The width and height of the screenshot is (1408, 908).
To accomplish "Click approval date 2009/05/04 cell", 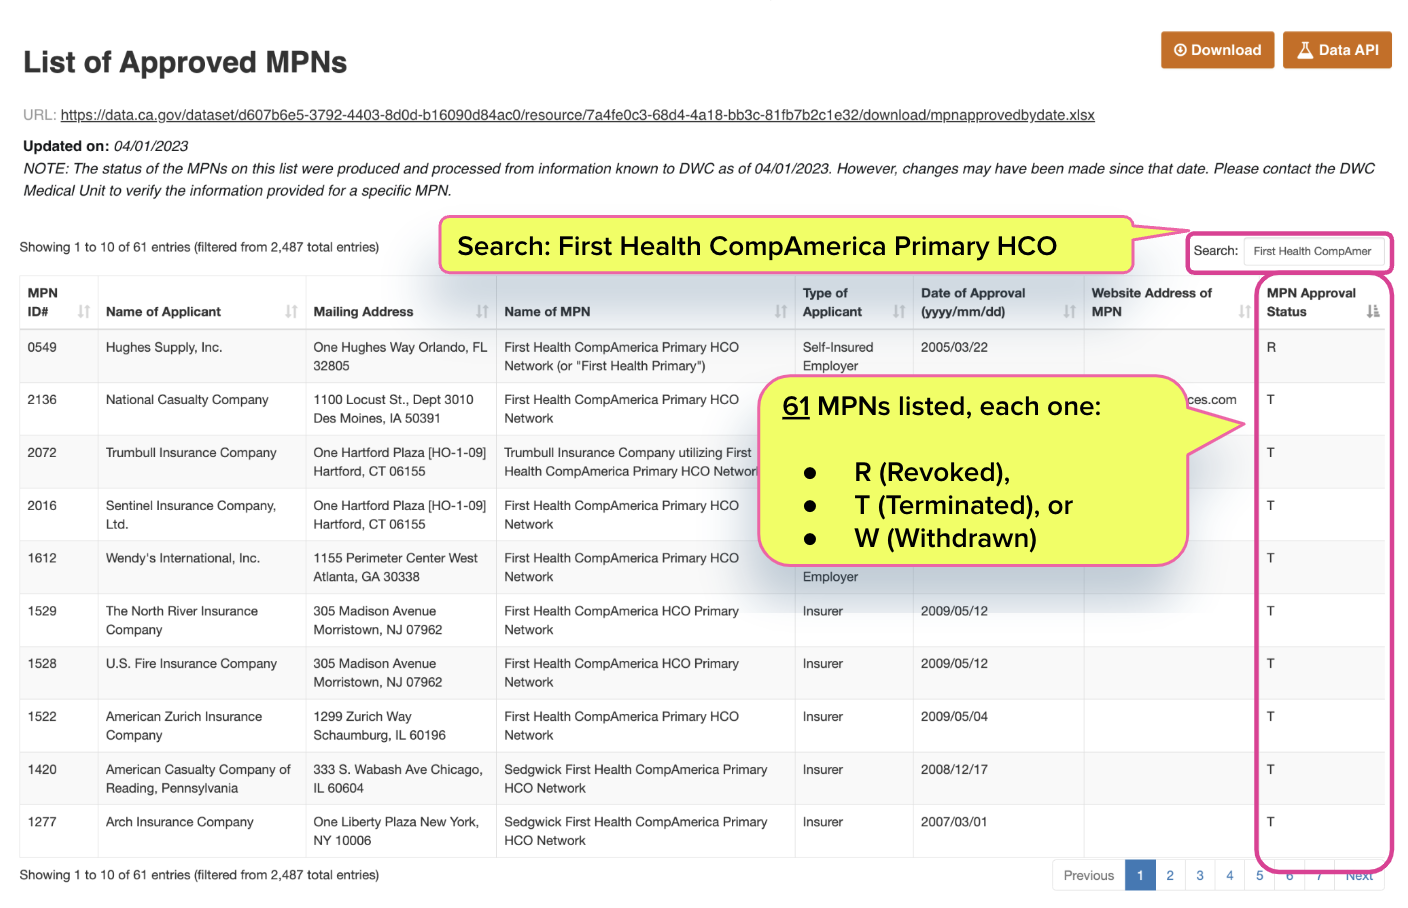I will (998, 726).
